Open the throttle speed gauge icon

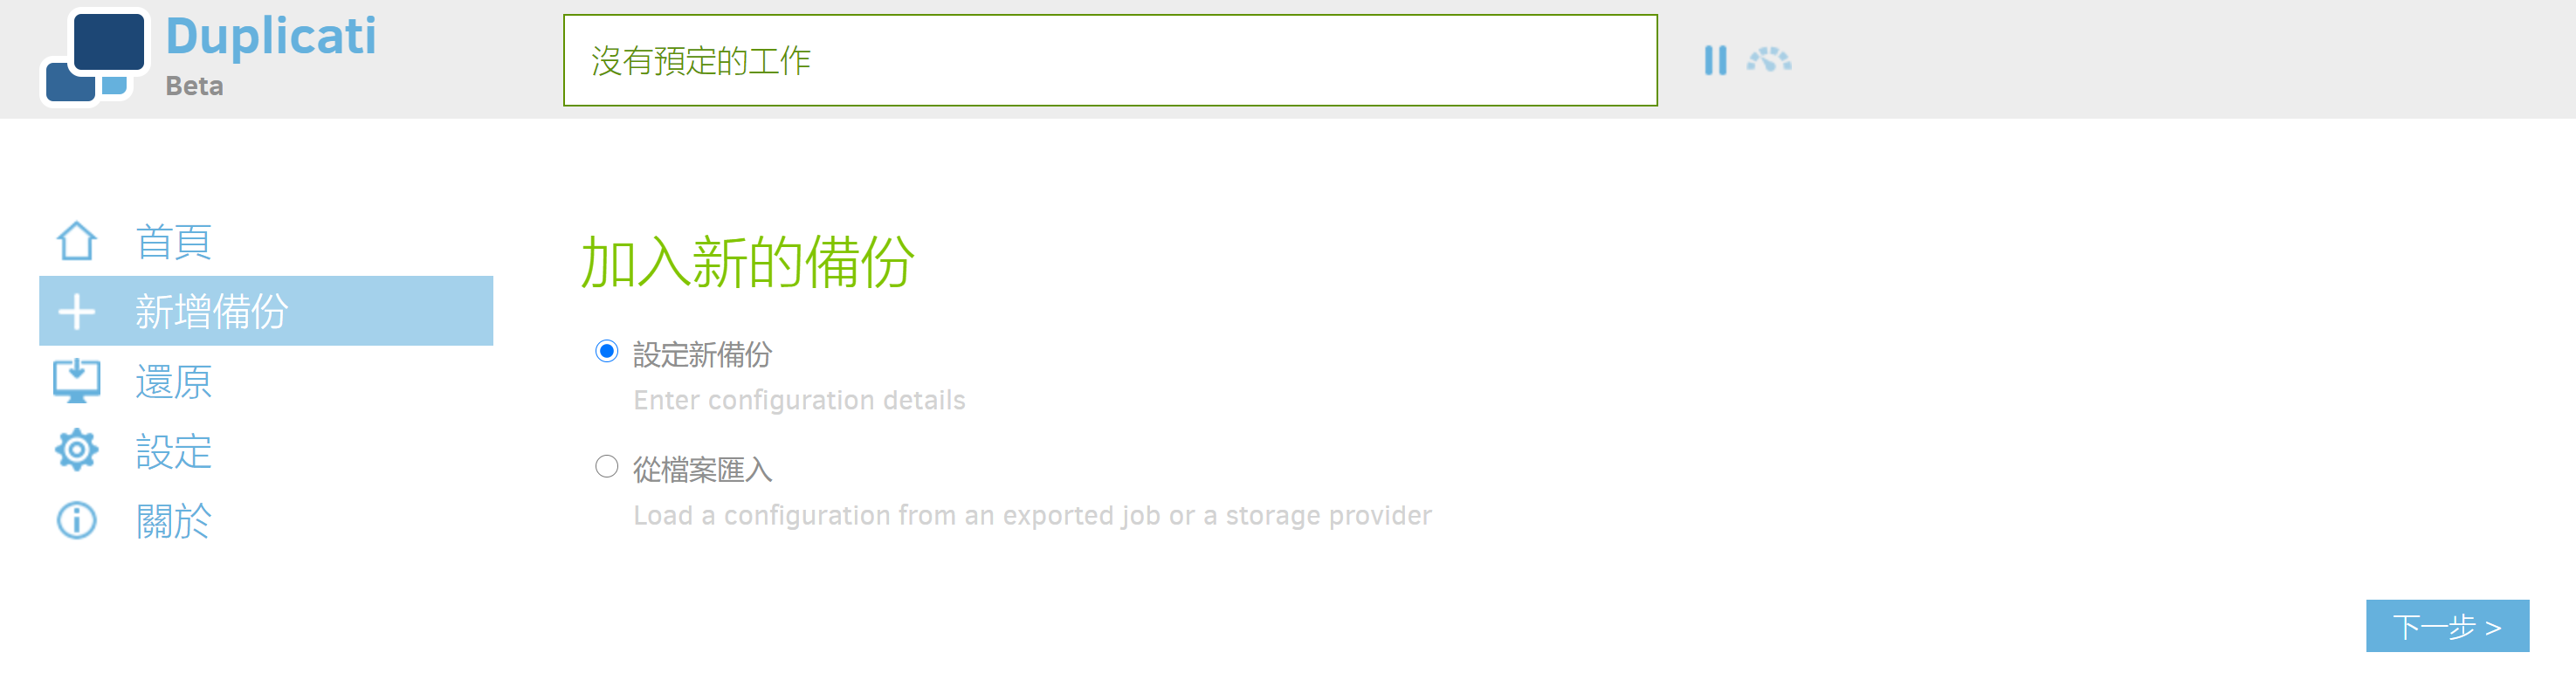coord(1769,60)
